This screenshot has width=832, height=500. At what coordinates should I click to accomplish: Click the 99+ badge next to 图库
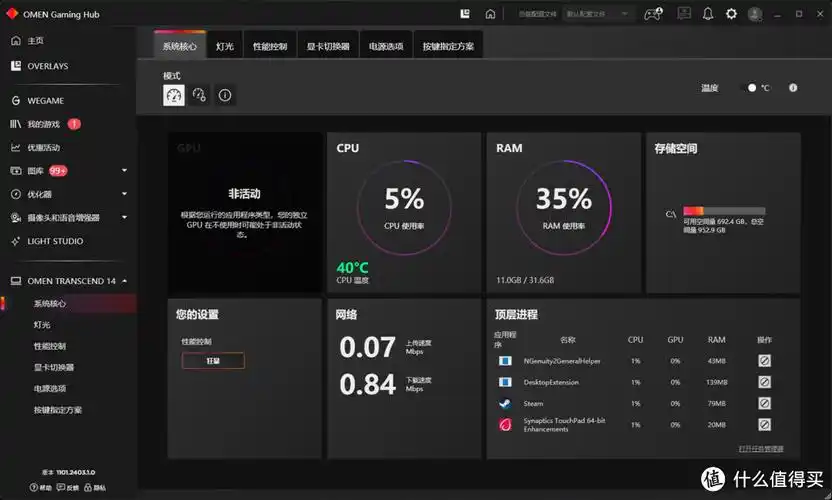(58, 170)
